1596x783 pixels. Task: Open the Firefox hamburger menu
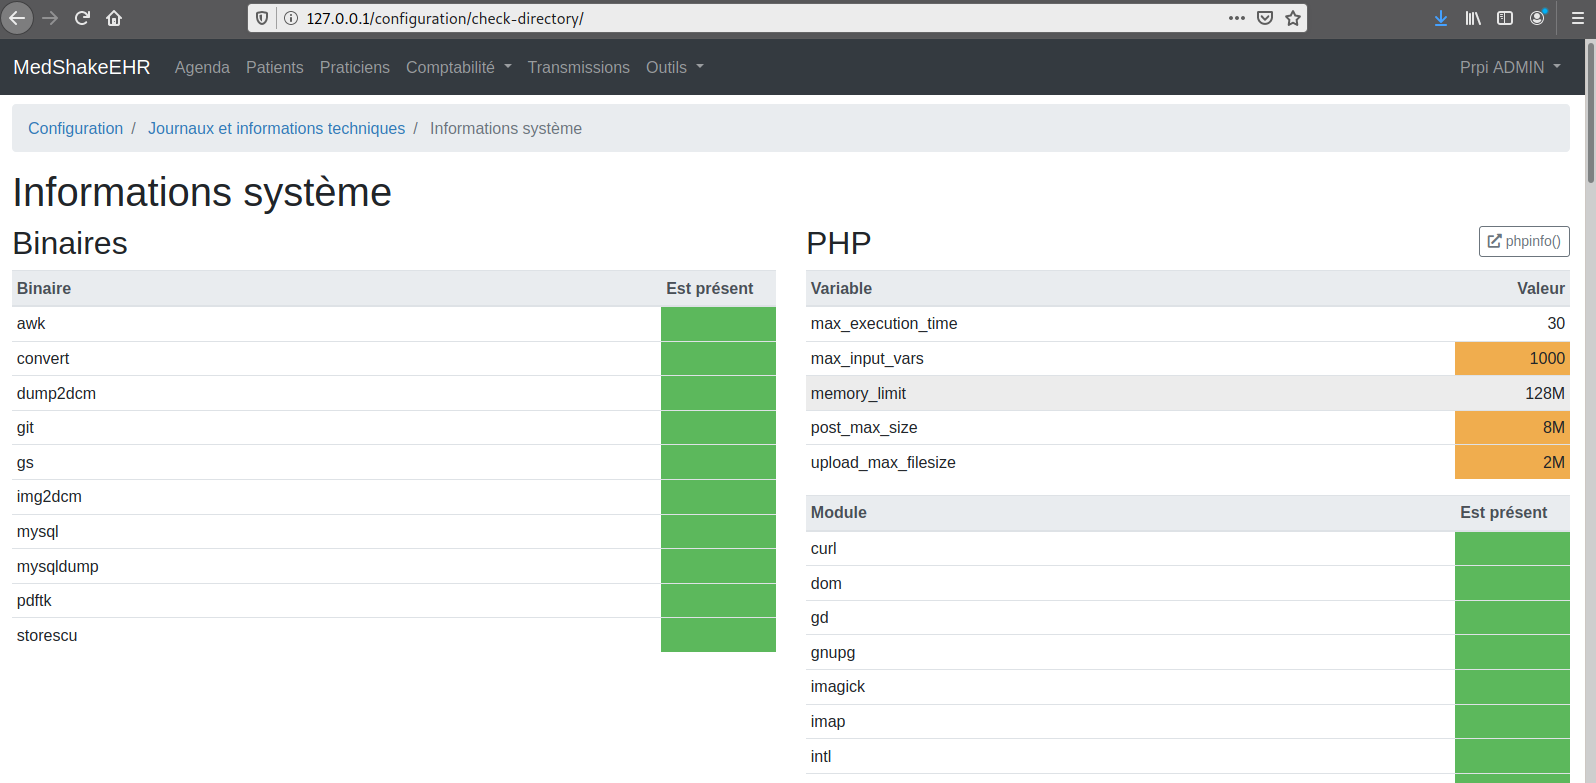point(1578,18)
